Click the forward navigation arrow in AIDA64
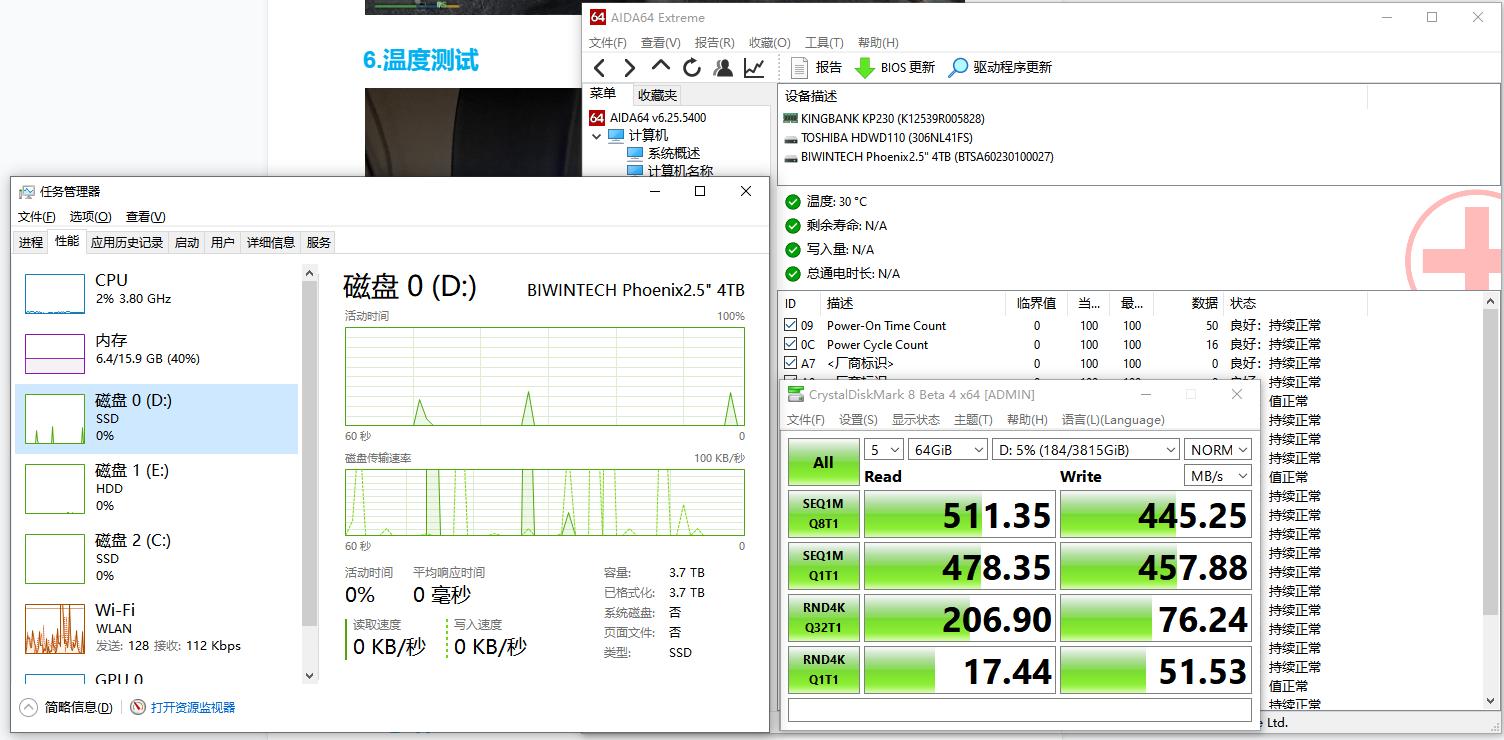This screenshot has width=1504, height=740. [628, 67]
